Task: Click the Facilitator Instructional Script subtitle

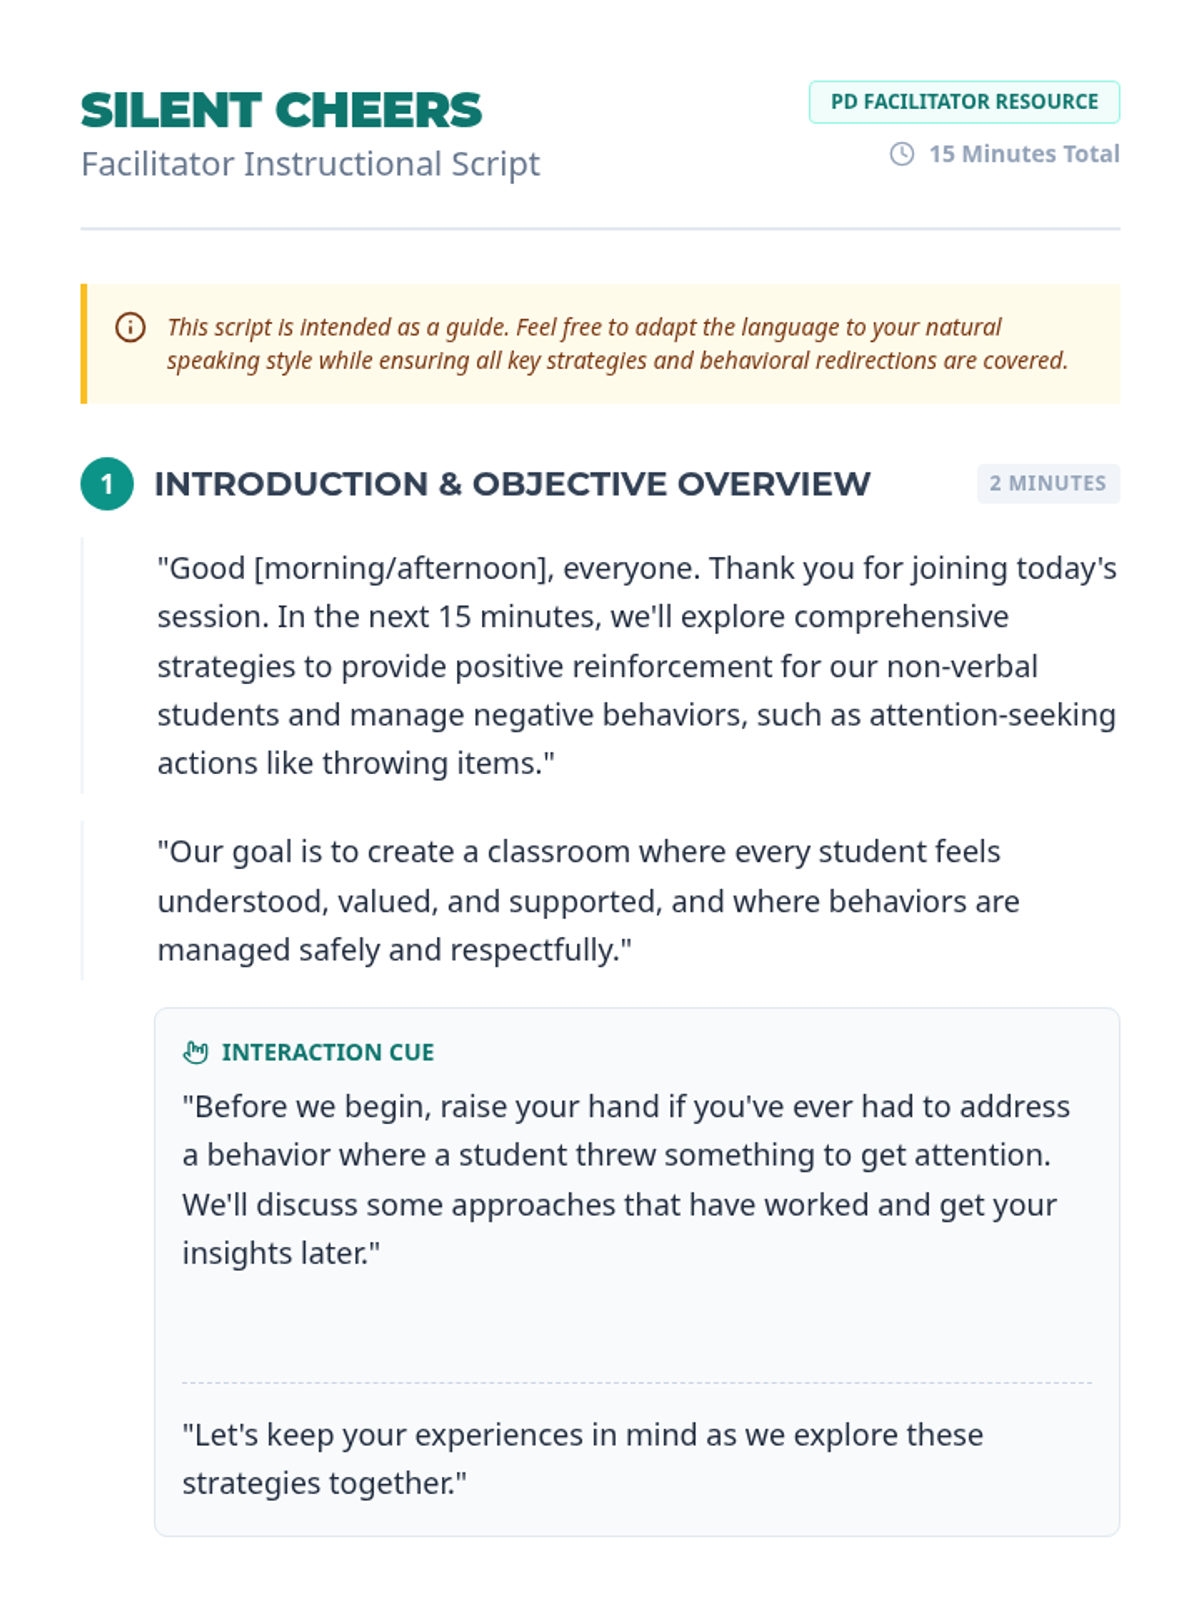Action: click(310, 164)
